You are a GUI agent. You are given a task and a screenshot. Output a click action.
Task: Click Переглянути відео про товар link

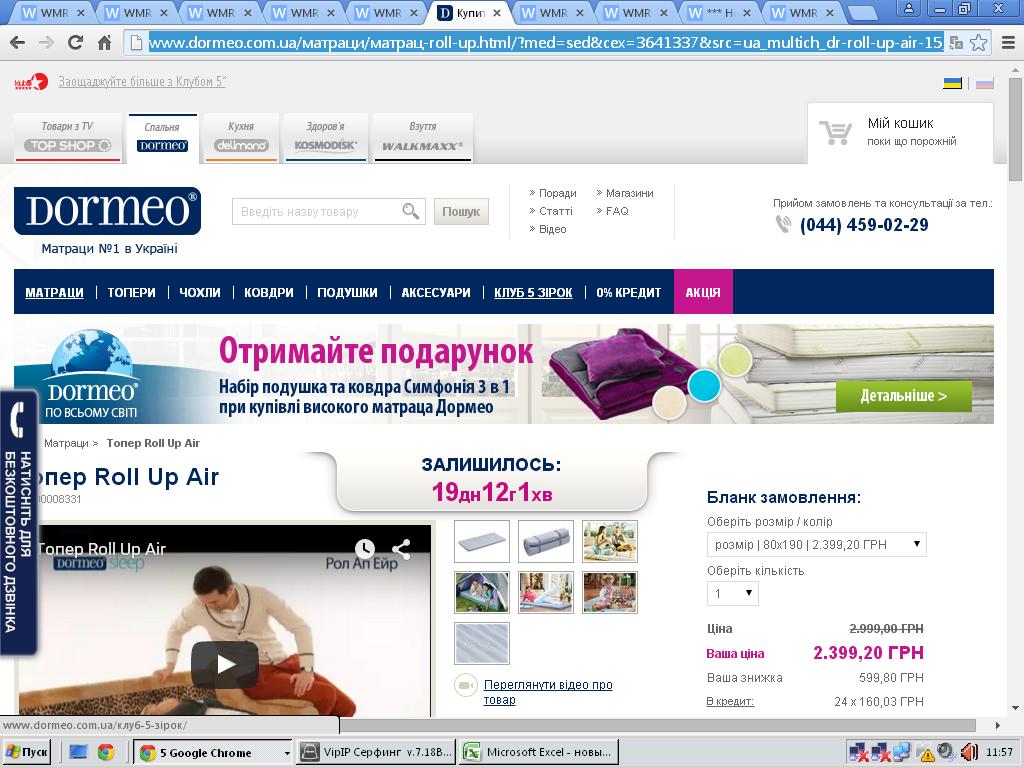(x=548, y=692)
